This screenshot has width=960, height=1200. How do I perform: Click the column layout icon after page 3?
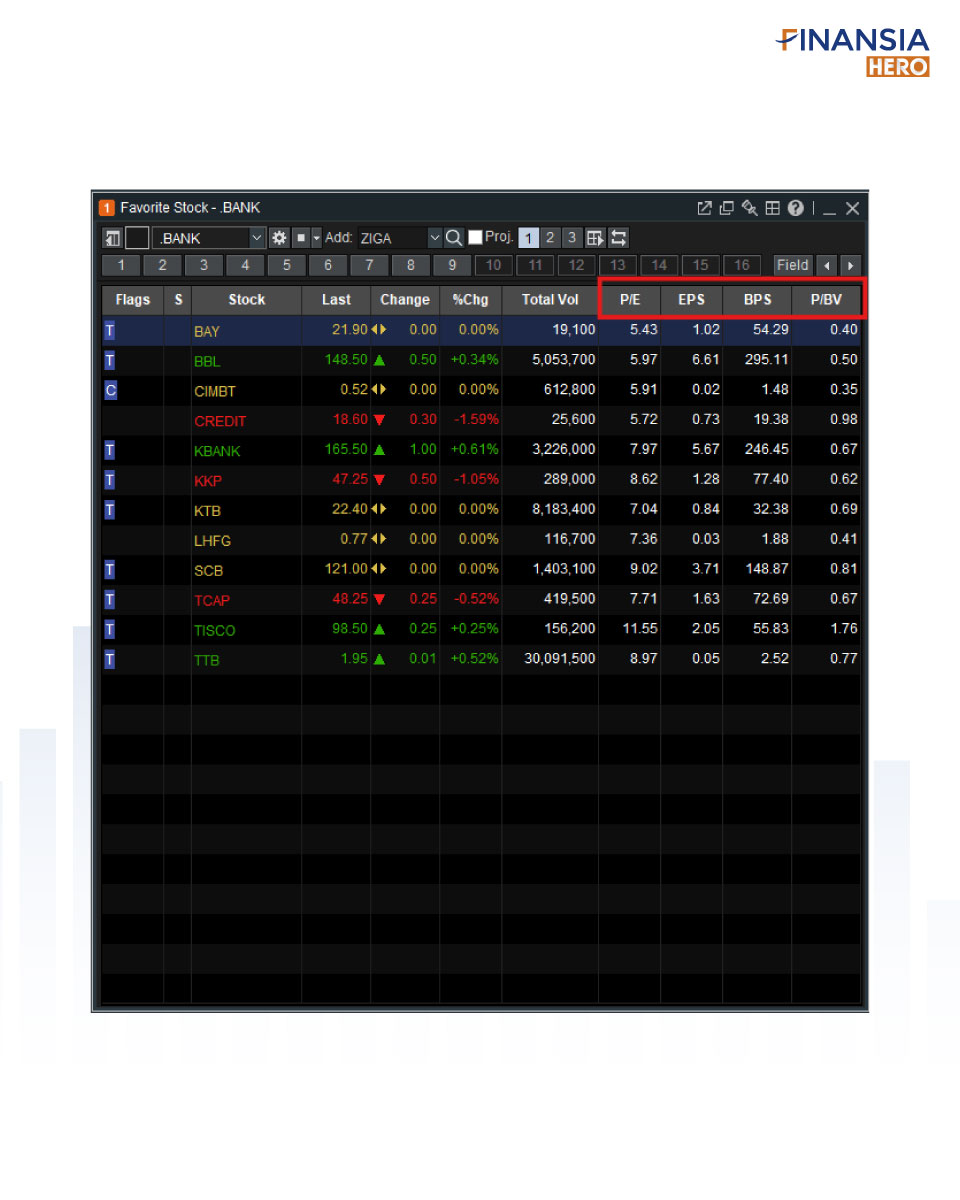tap(595, 238)
